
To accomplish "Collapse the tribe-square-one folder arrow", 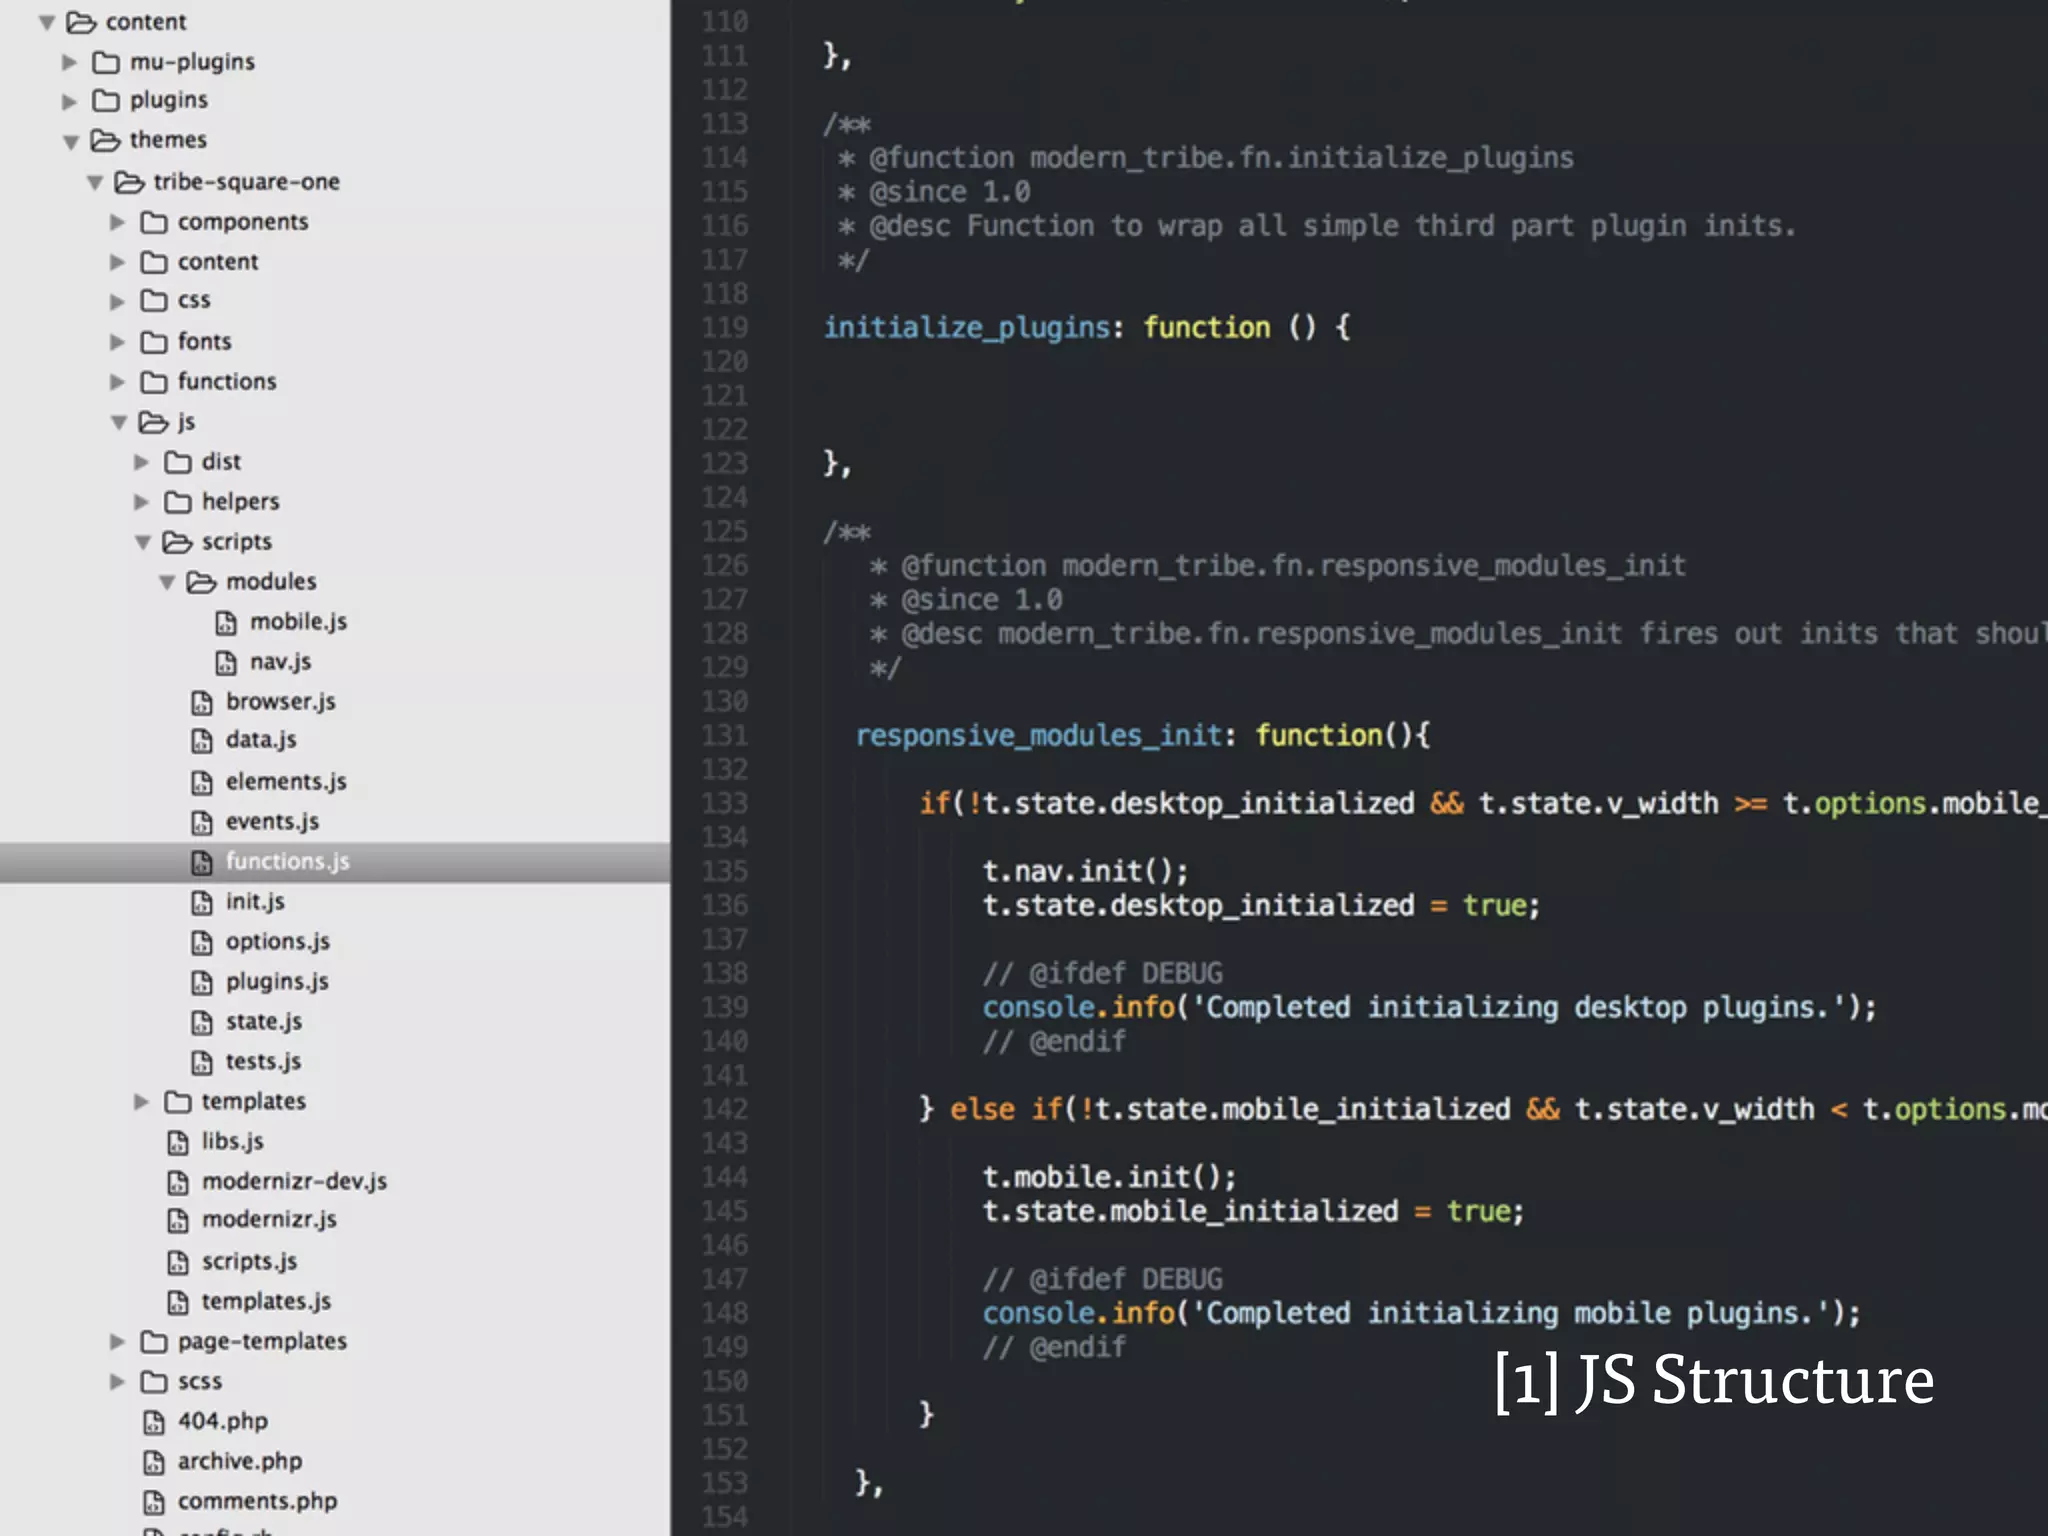I will click(94, 182).
